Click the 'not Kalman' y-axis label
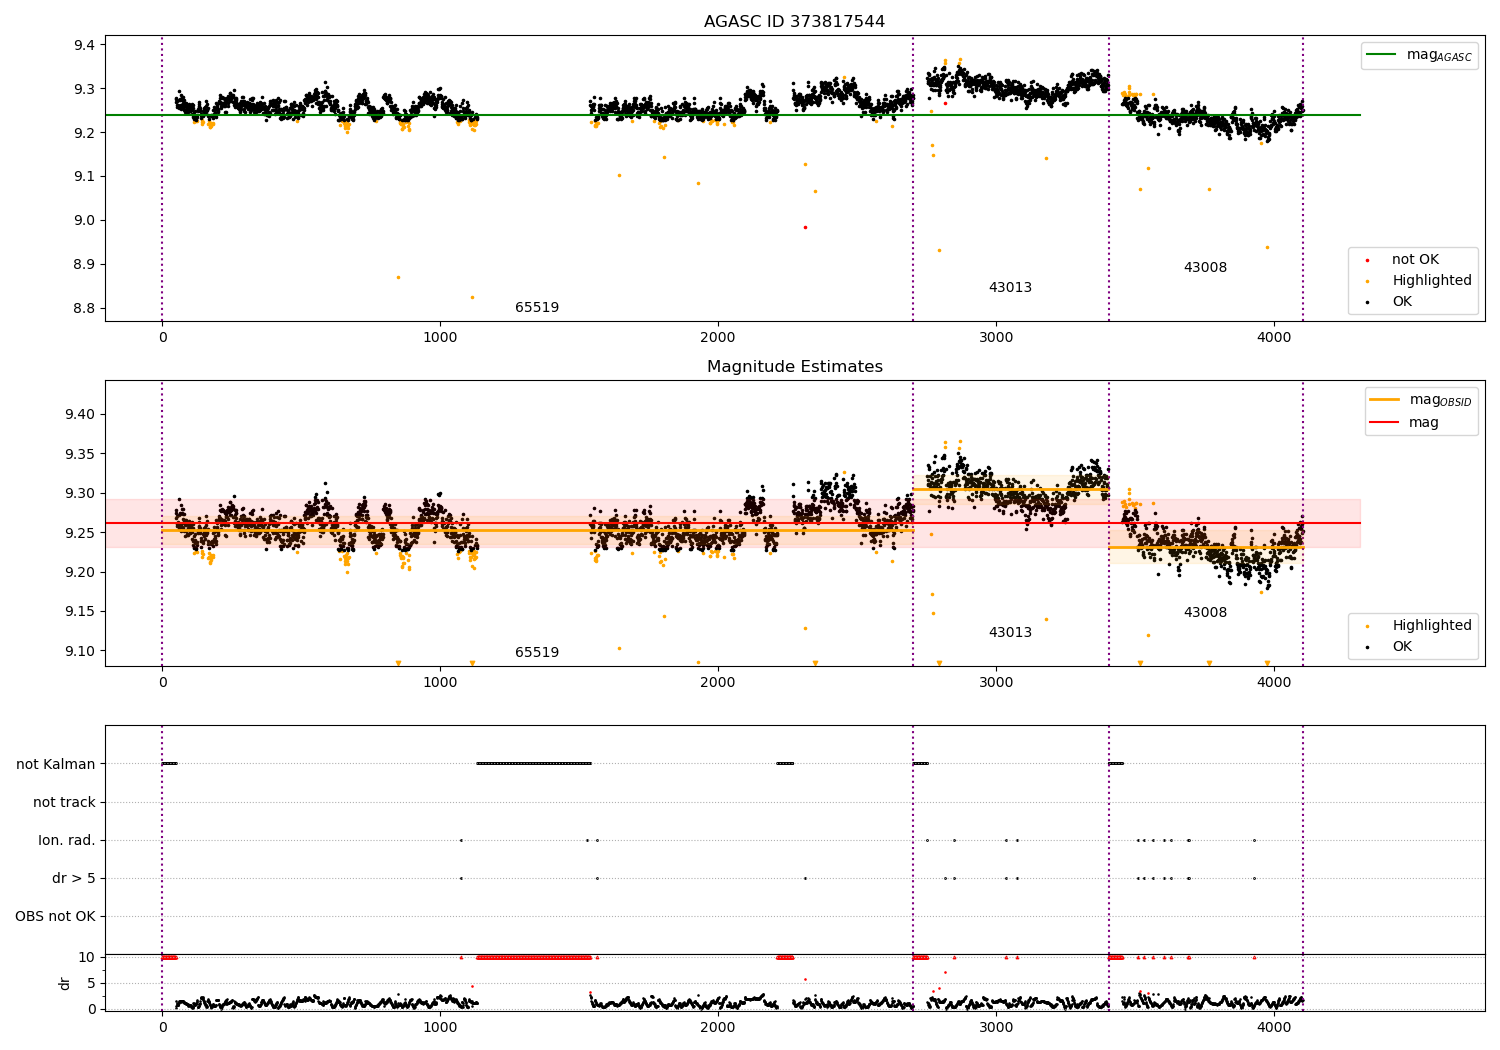 [56, 765]
